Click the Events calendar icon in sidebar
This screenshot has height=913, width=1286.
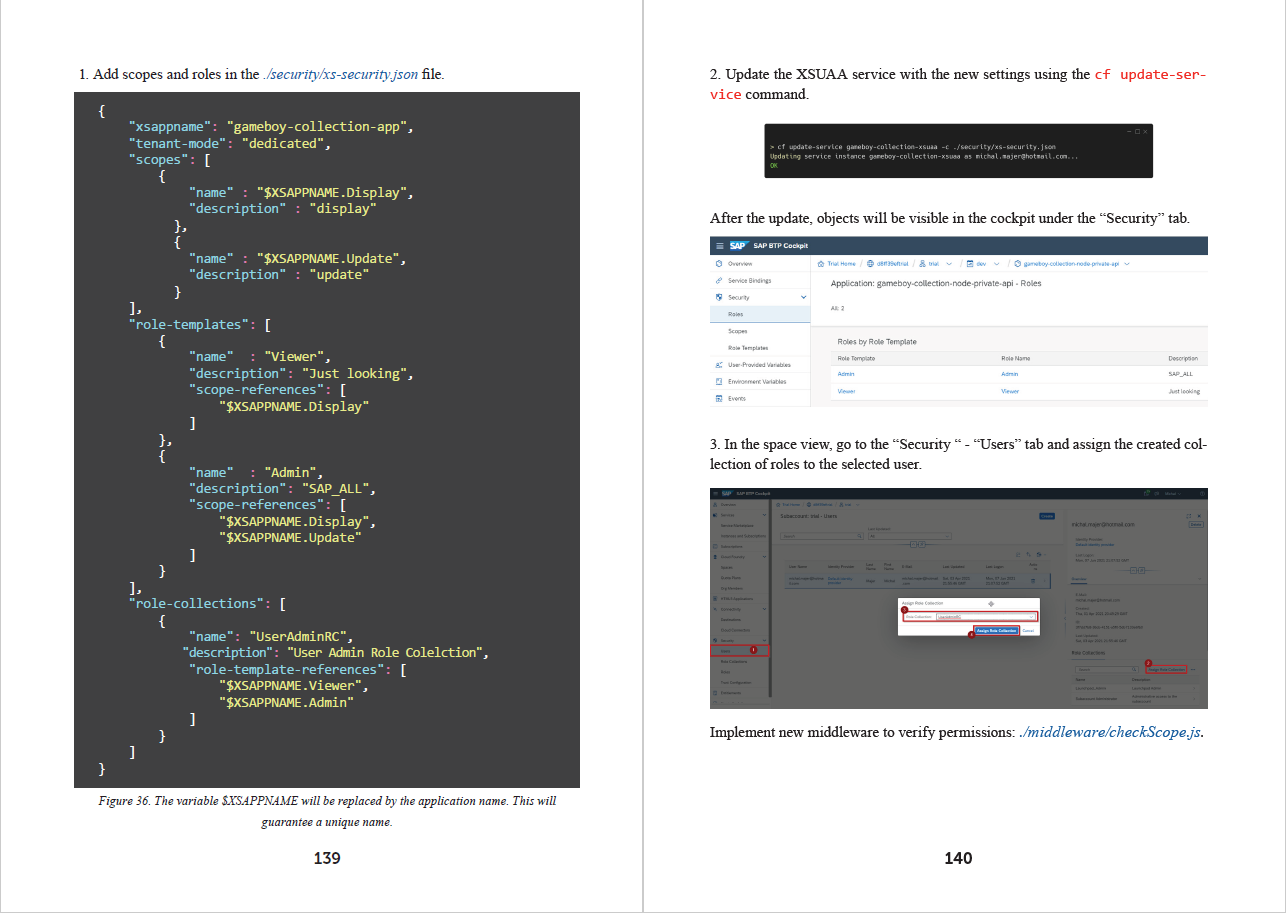pyautogui.click(x=718, y=399)
